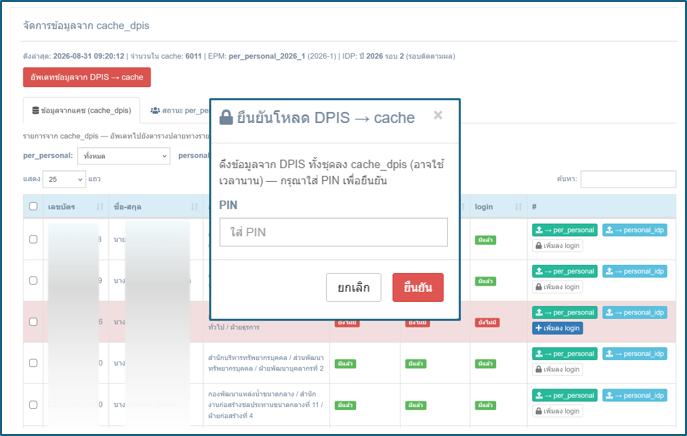Click red ยังไม่มี badge in login column
Image resolution: width=687 pixels, height=436 pixels.
[487, 323]
